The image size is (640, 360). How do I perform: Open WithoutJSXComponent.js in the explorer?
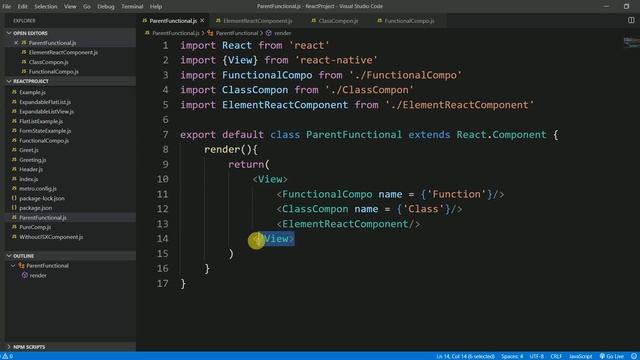[x=51, y=237]
